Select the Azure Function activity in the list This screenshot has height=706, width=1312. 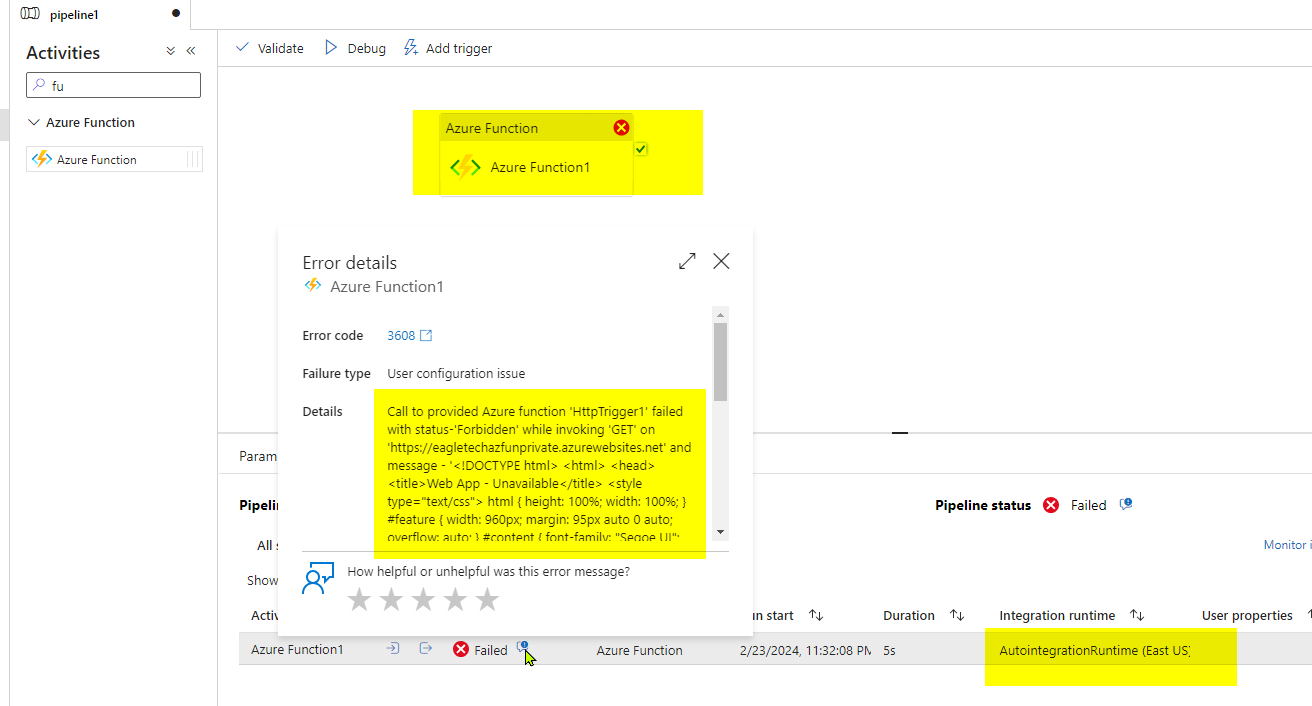[114, 159]
